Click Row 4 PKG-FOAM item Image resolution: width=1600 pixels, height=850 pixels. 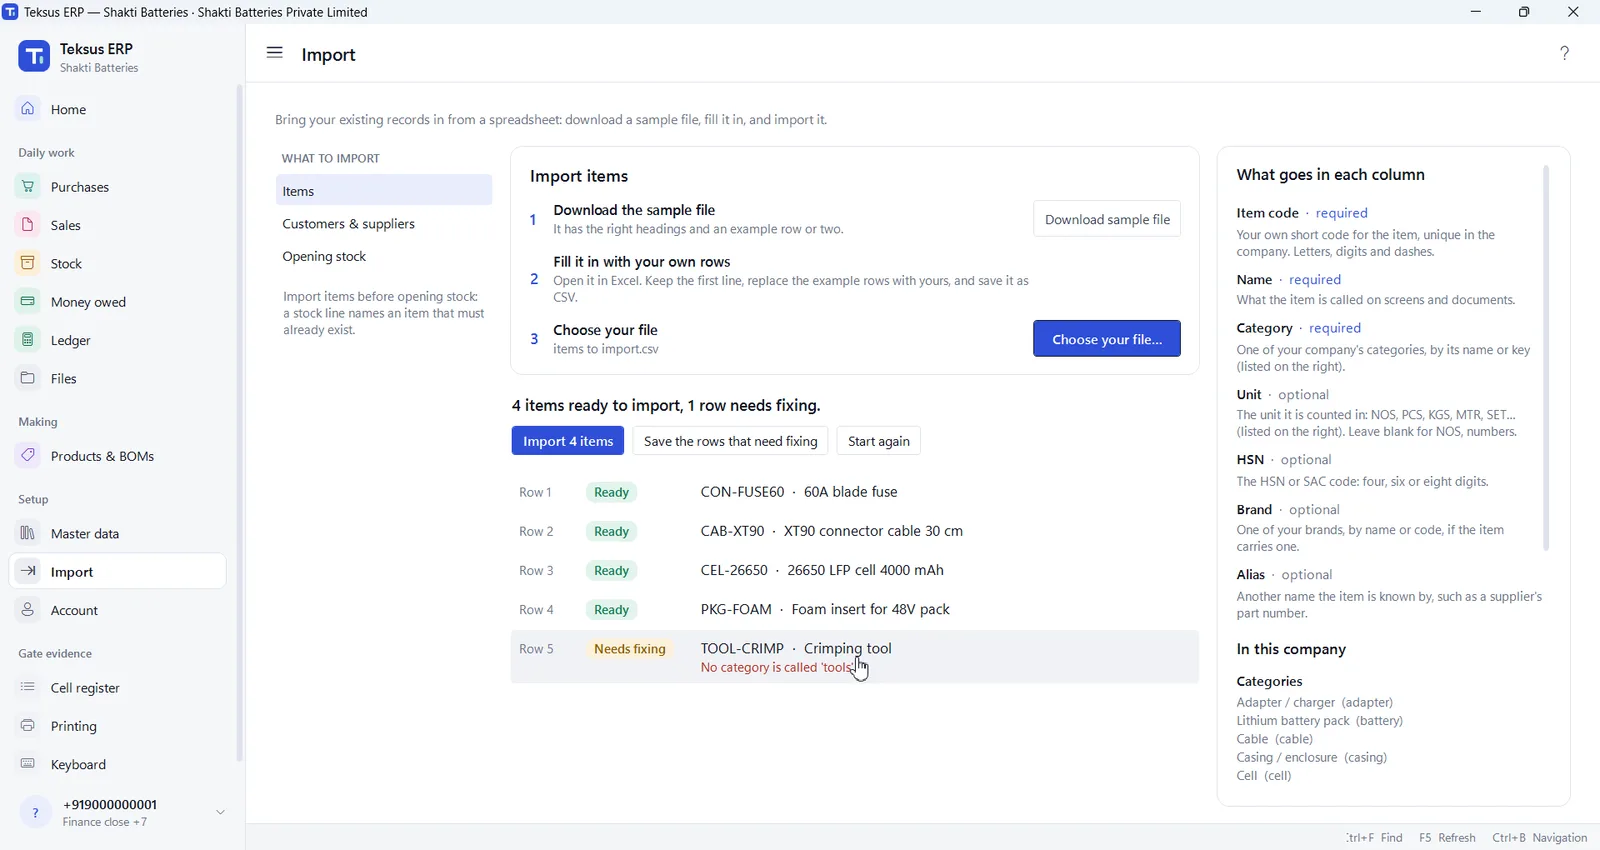click(855, 609)
